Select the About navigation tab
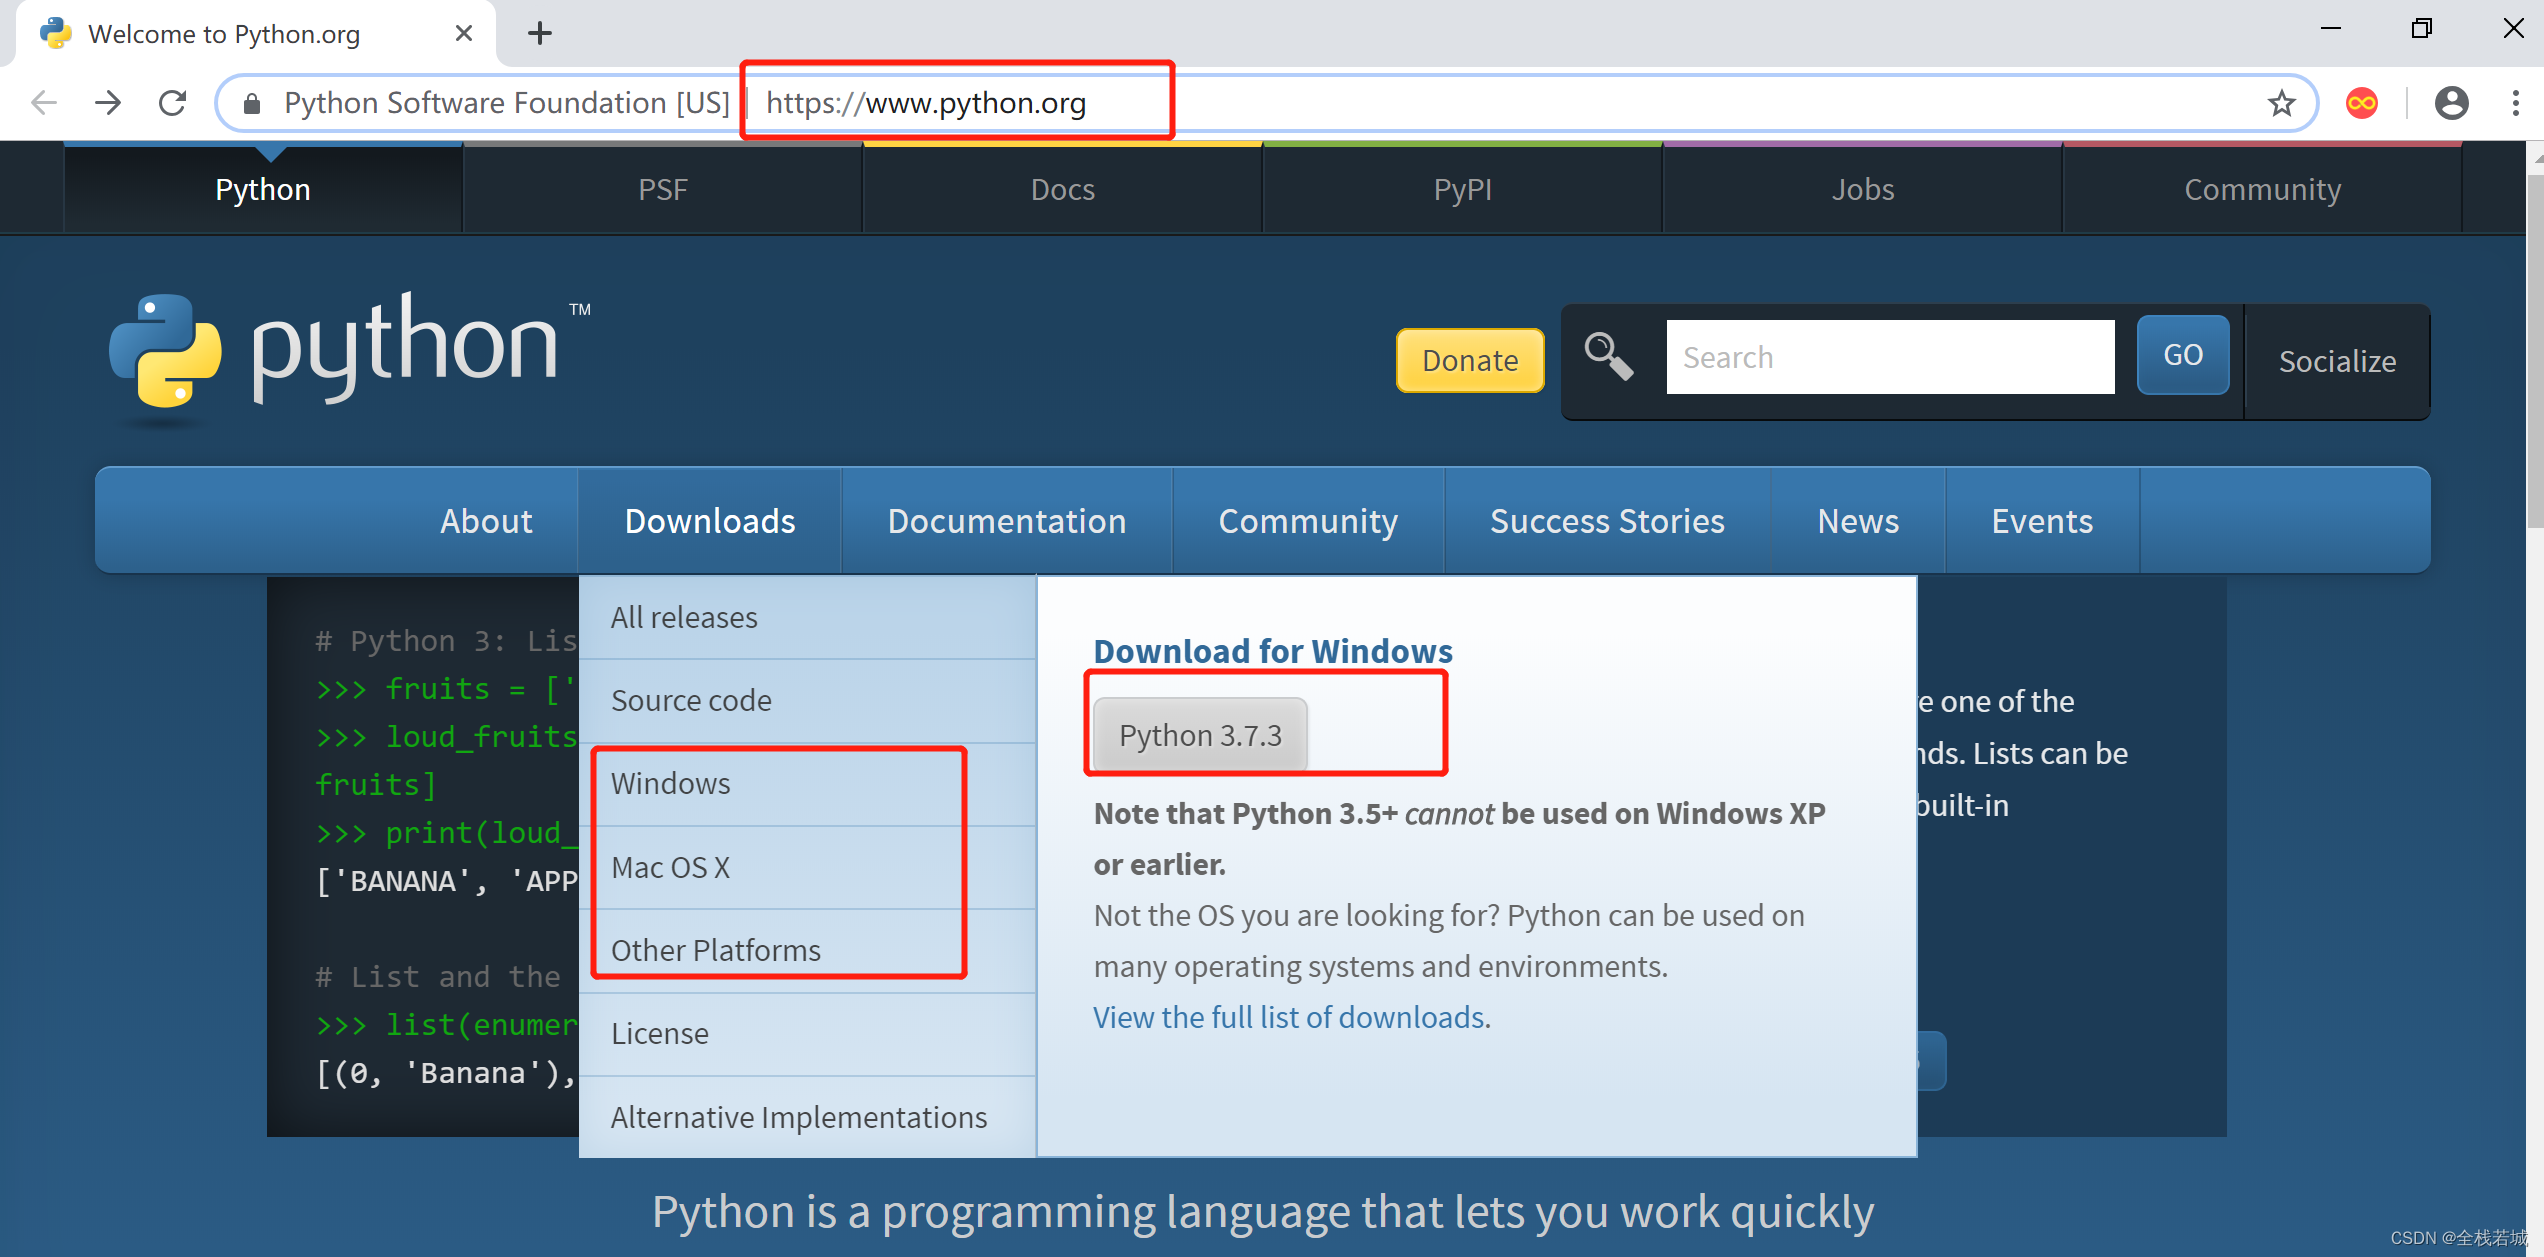 click(487, 521)
